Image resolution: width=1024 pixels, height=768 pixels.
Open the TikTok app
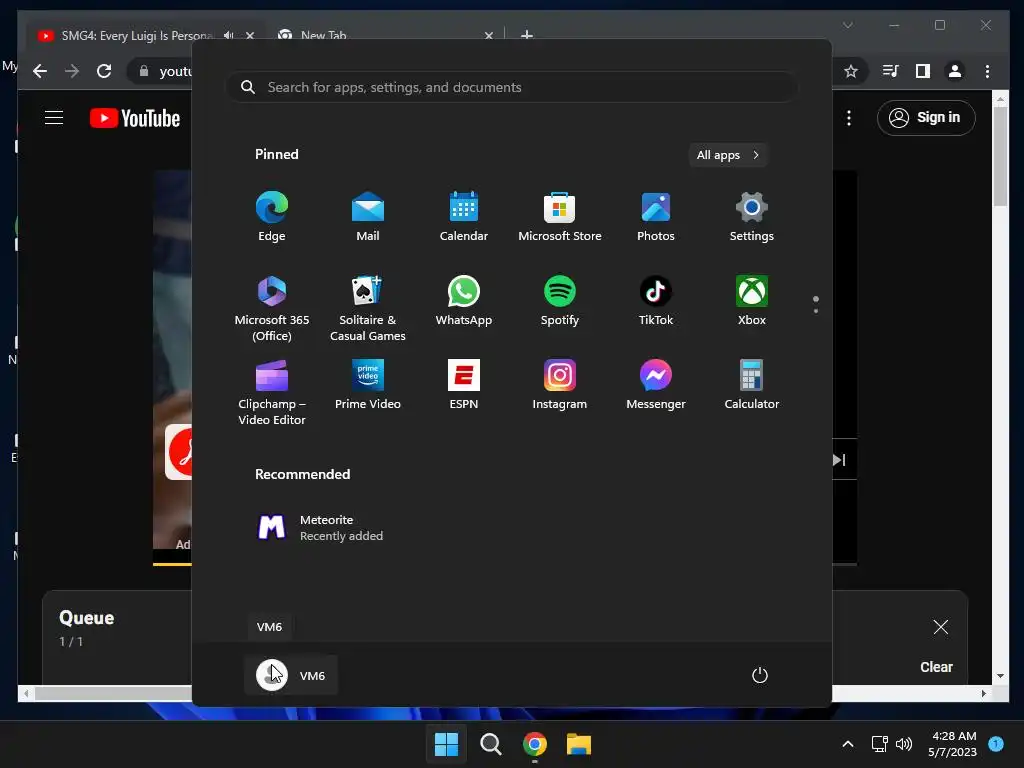coord(656,301)
